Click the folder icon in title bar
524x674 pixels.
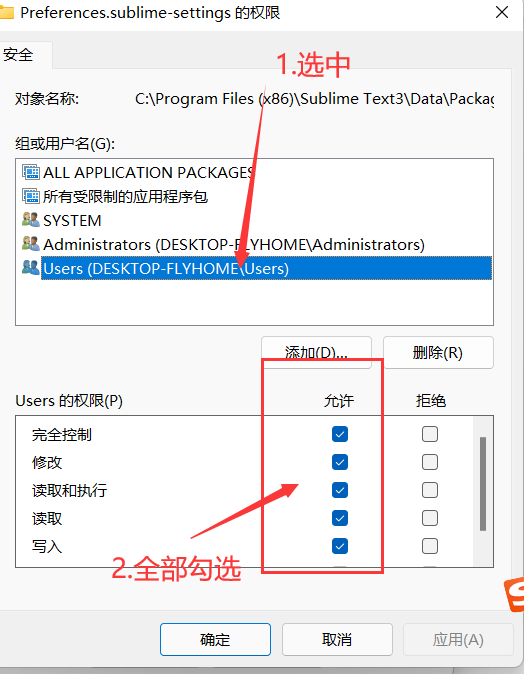click(6, 12)
